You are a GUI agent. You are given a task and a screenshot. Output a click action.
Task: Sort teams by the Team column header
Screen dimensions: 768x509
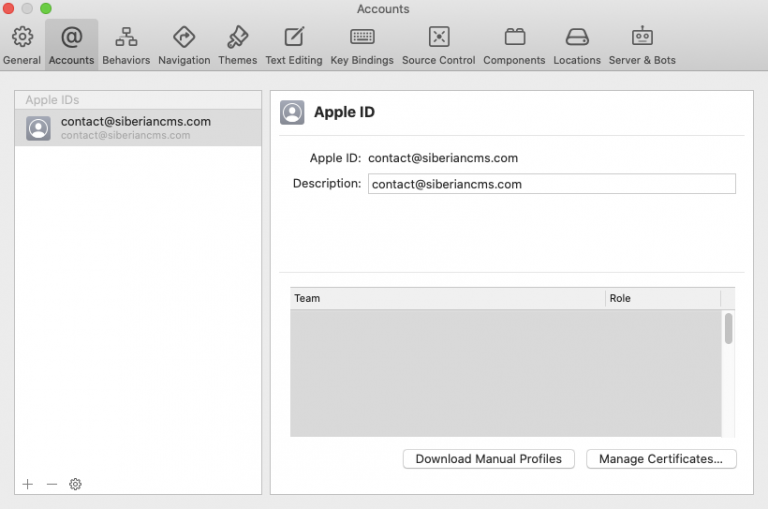coord(448,298)
